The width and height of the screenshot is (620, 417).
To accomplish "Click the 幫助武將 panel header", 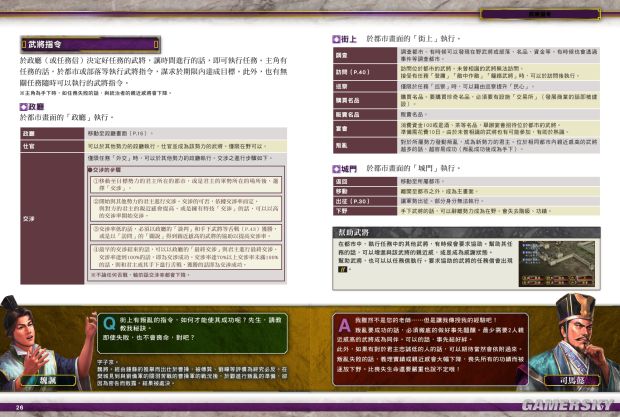I will (467, 232).
